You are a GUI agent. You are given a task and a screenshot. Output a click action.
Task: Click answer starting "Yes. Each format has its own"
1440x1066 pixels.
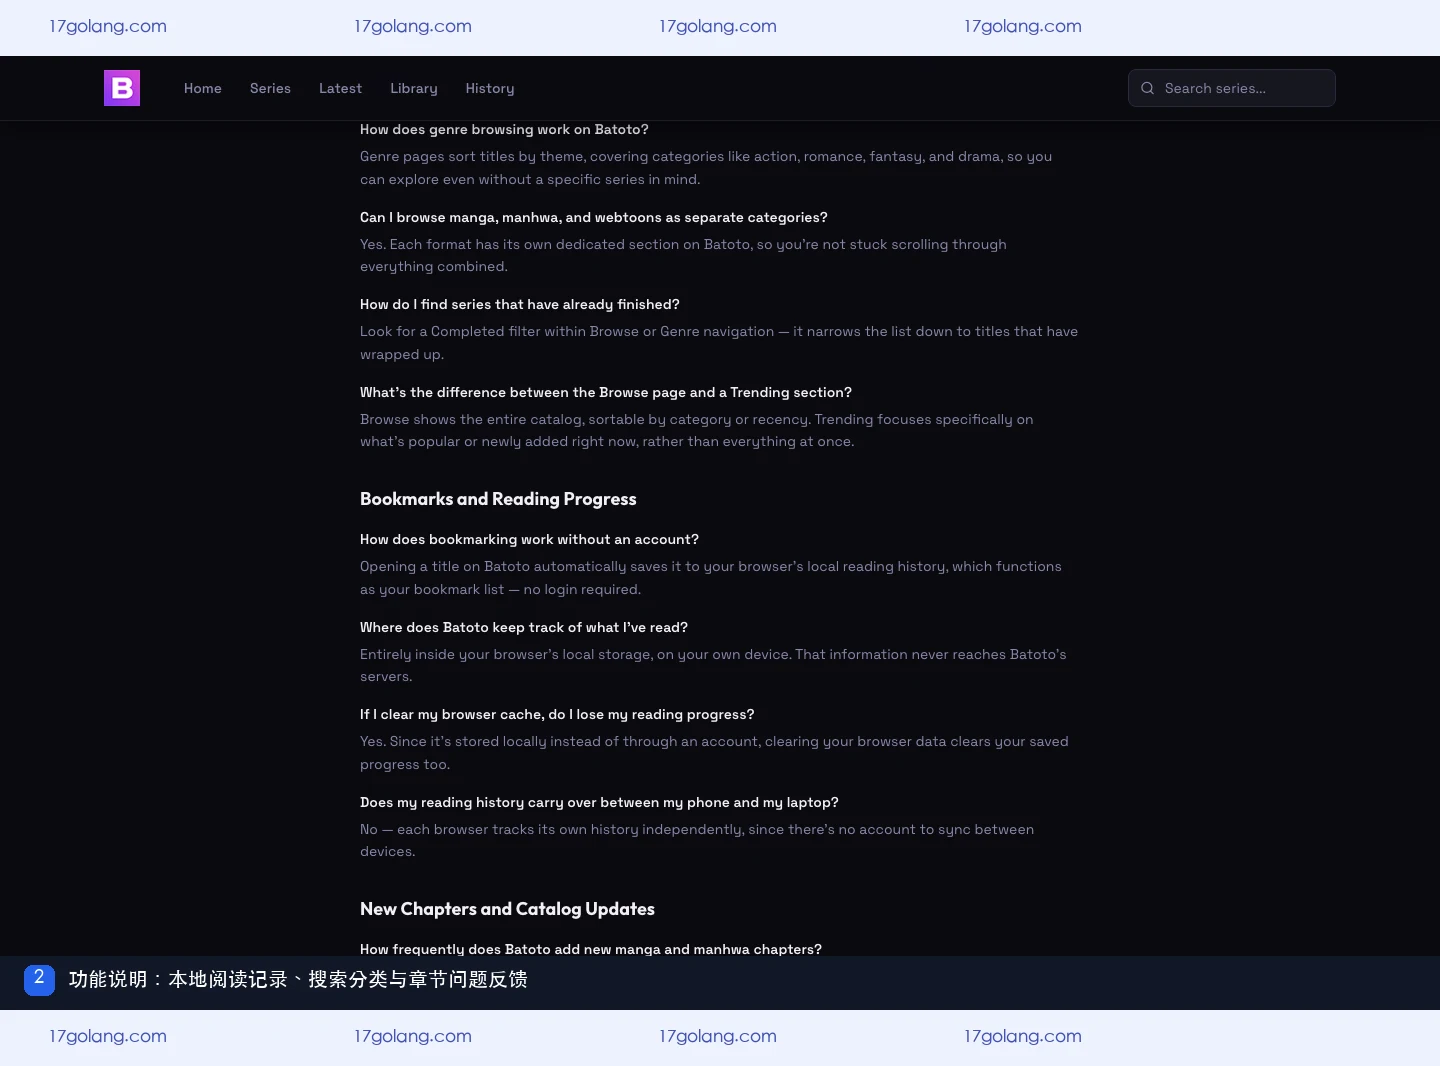tap(683, 255)
